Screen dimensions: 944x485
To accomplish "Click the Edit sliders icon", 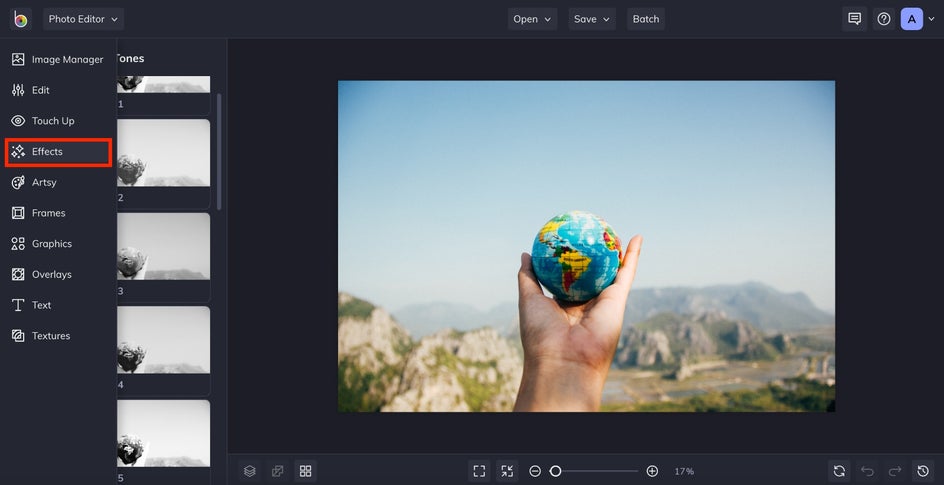I will pos(18,90).
